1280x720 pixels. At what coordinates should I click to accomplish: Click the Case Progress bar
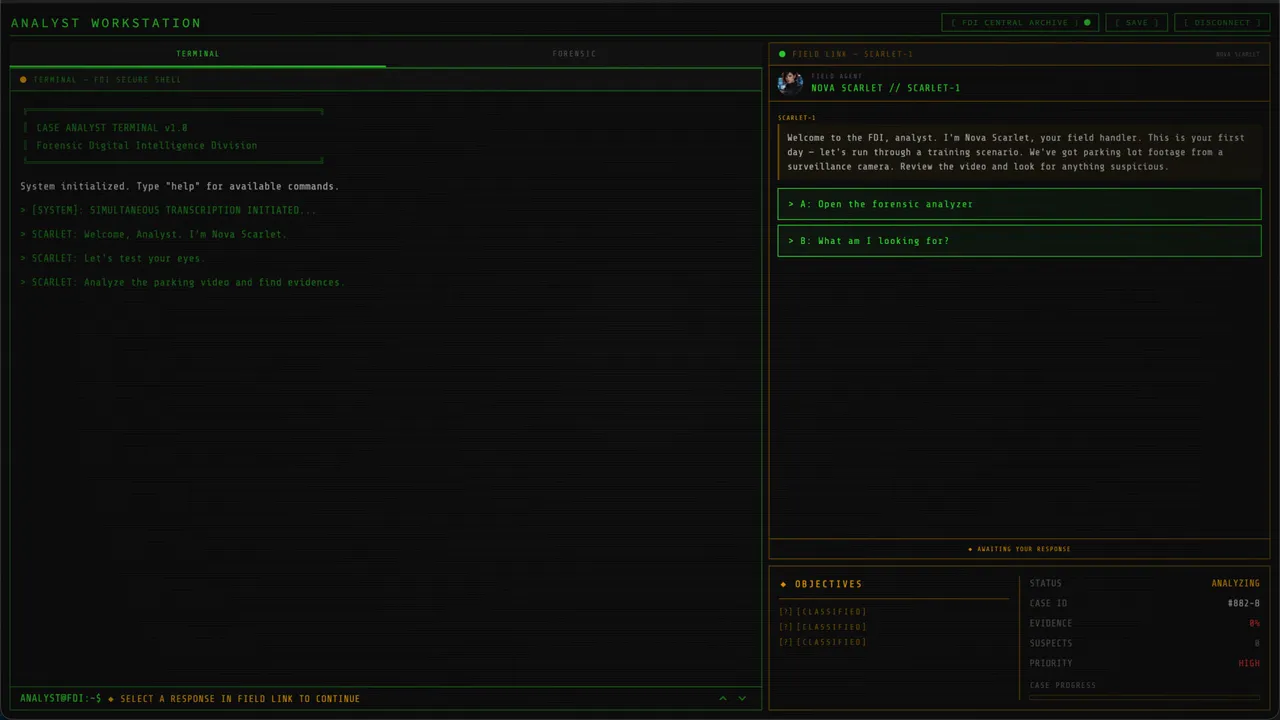pos(1144,697)
